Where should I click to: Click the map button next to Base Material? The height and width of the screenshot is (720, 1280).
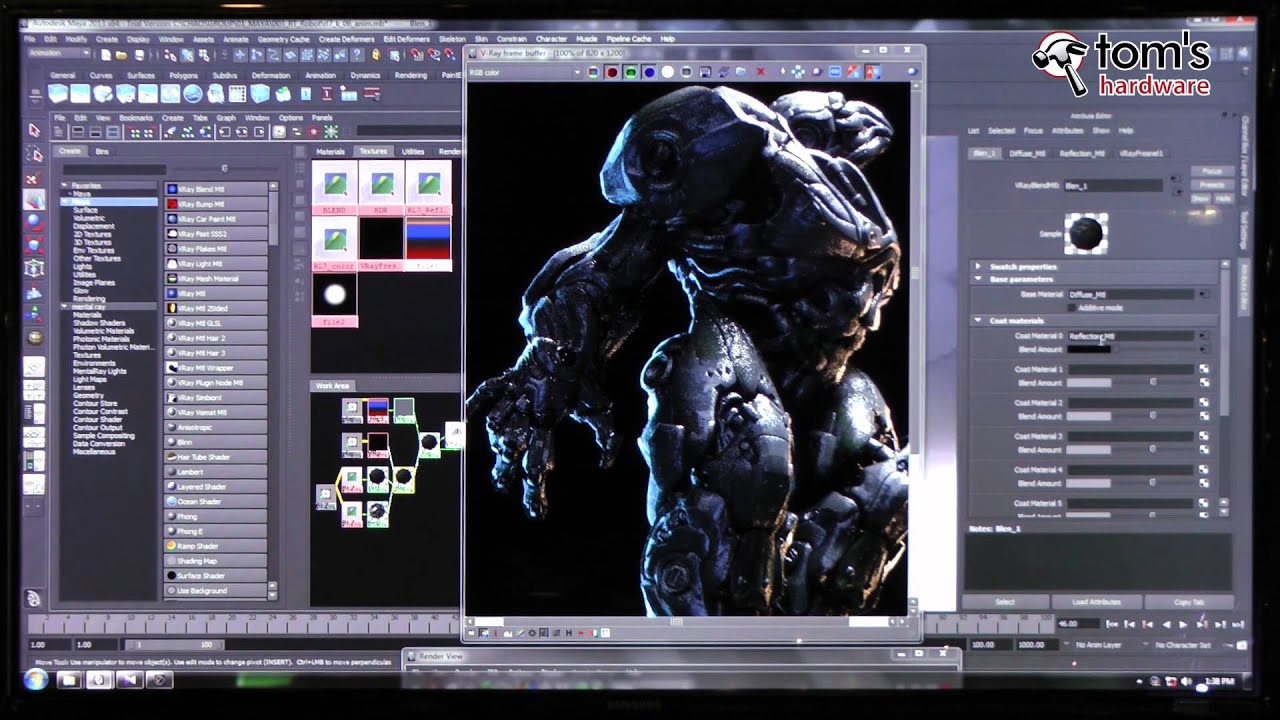pos(1204,295)
